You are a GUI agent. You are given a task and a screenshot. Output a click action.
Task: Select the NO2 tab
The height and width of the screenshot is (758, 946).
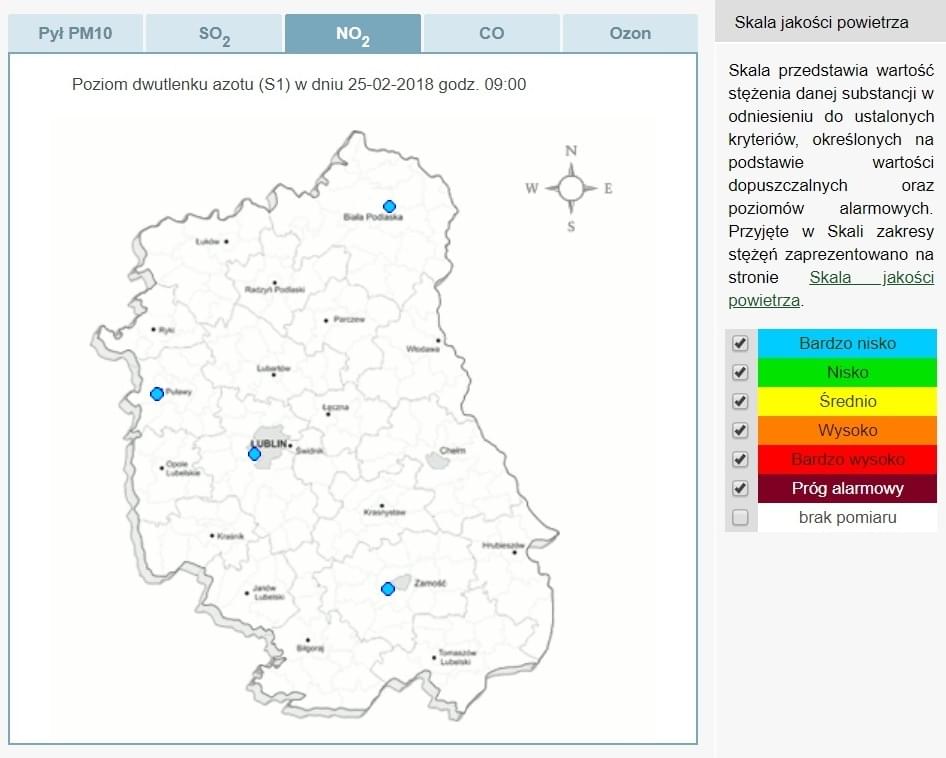[352, 33]
